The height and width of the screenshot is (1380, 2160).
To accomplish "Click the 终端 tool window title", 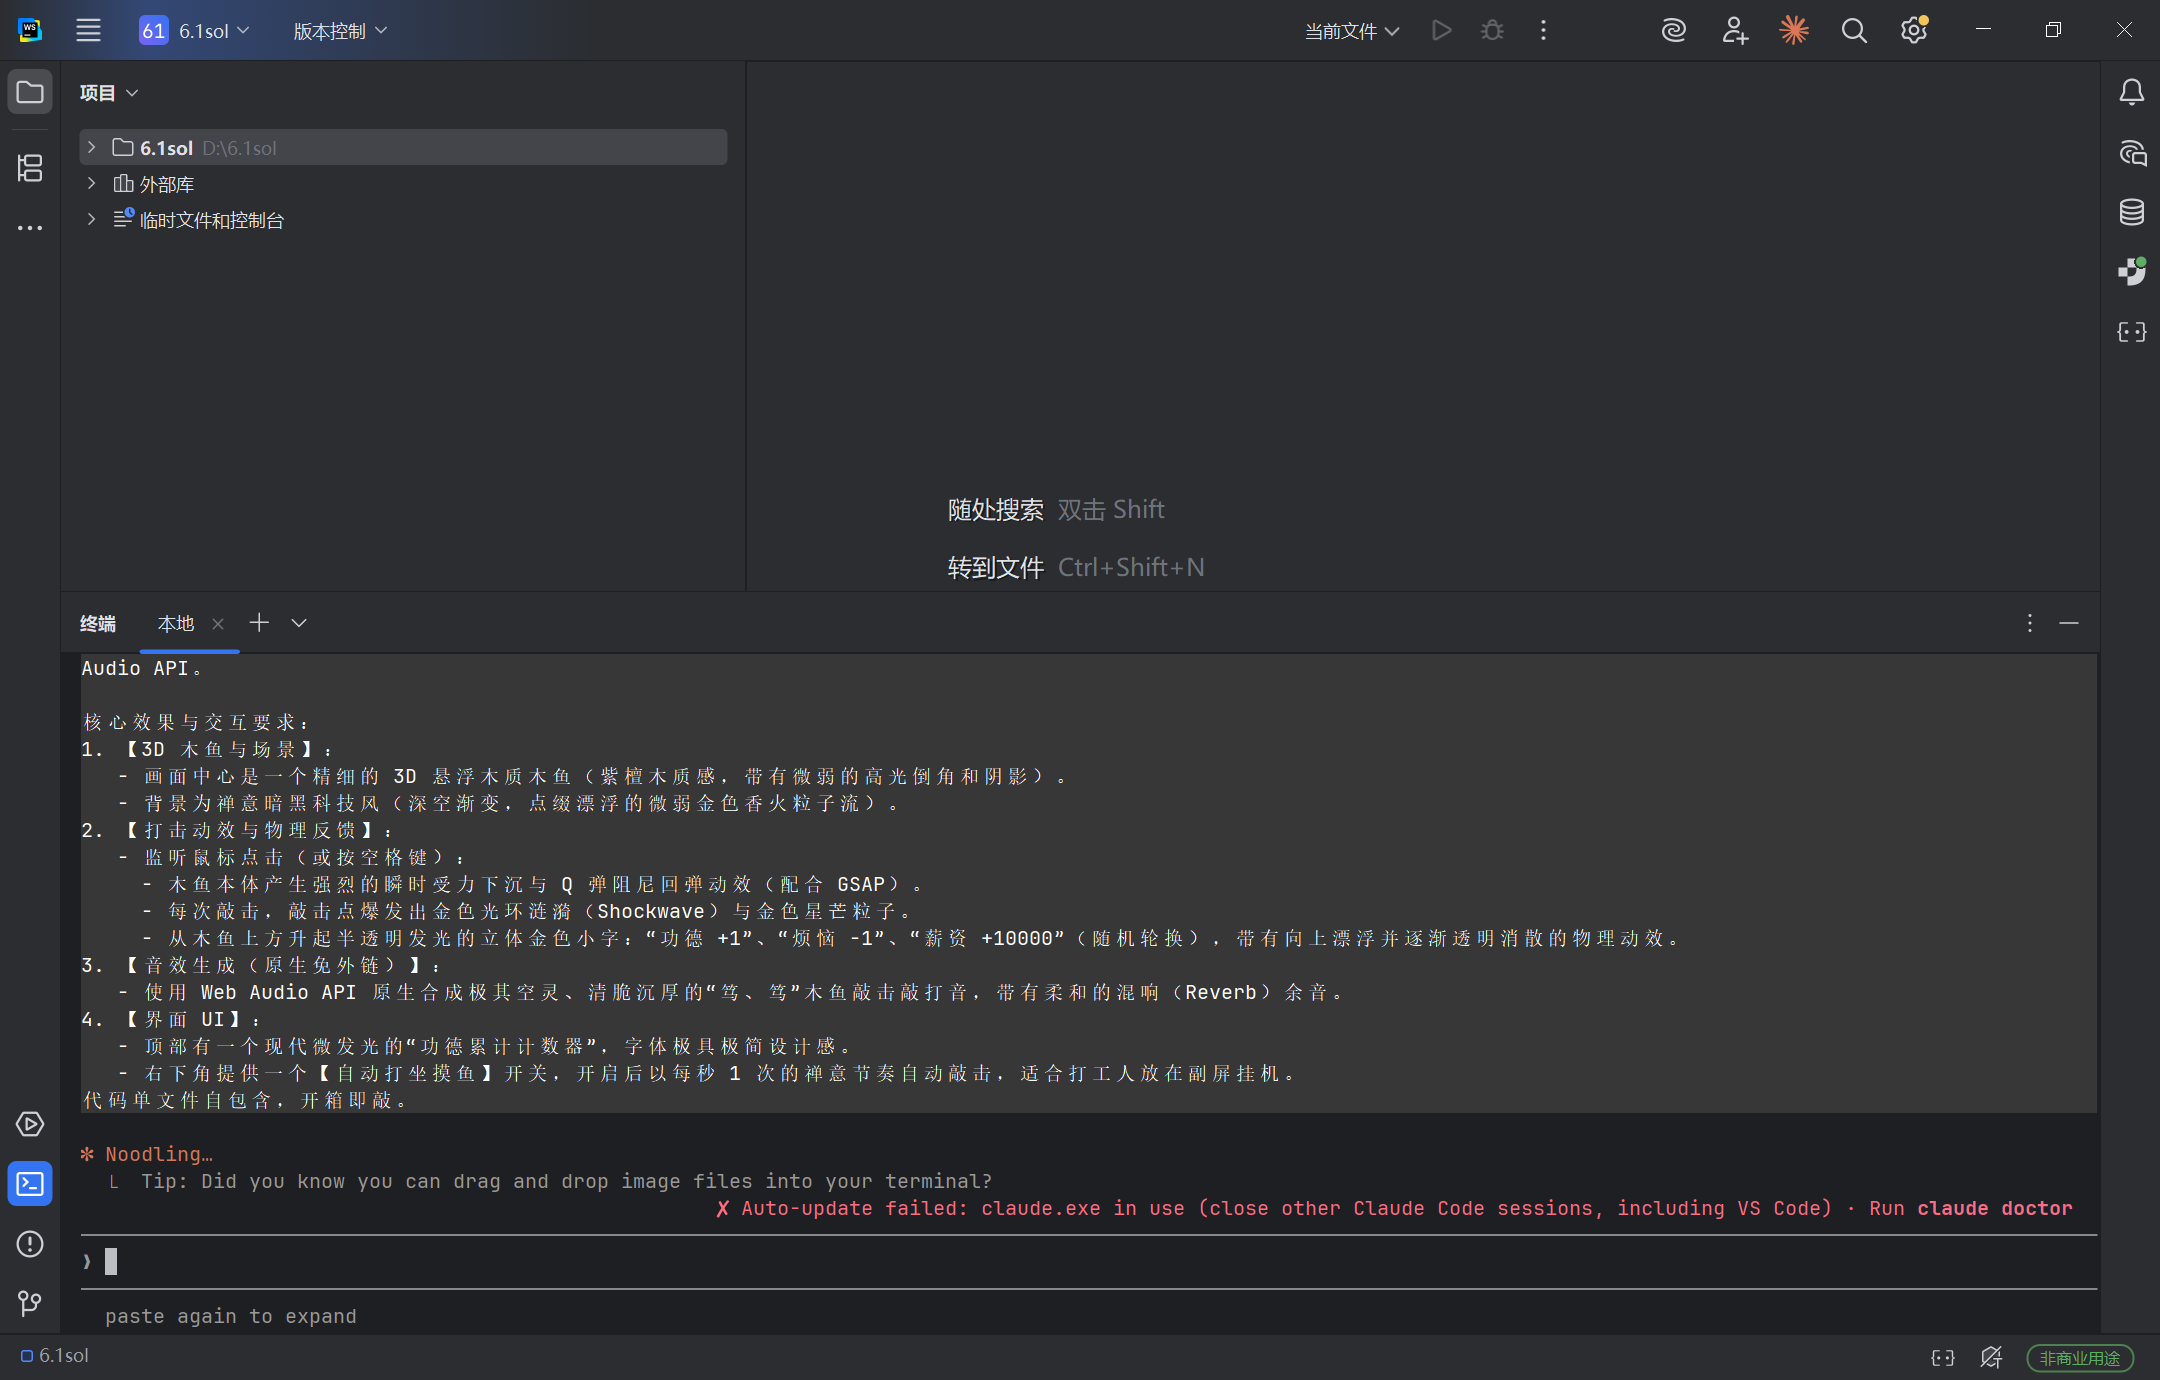I will click(x=98, y=624).
